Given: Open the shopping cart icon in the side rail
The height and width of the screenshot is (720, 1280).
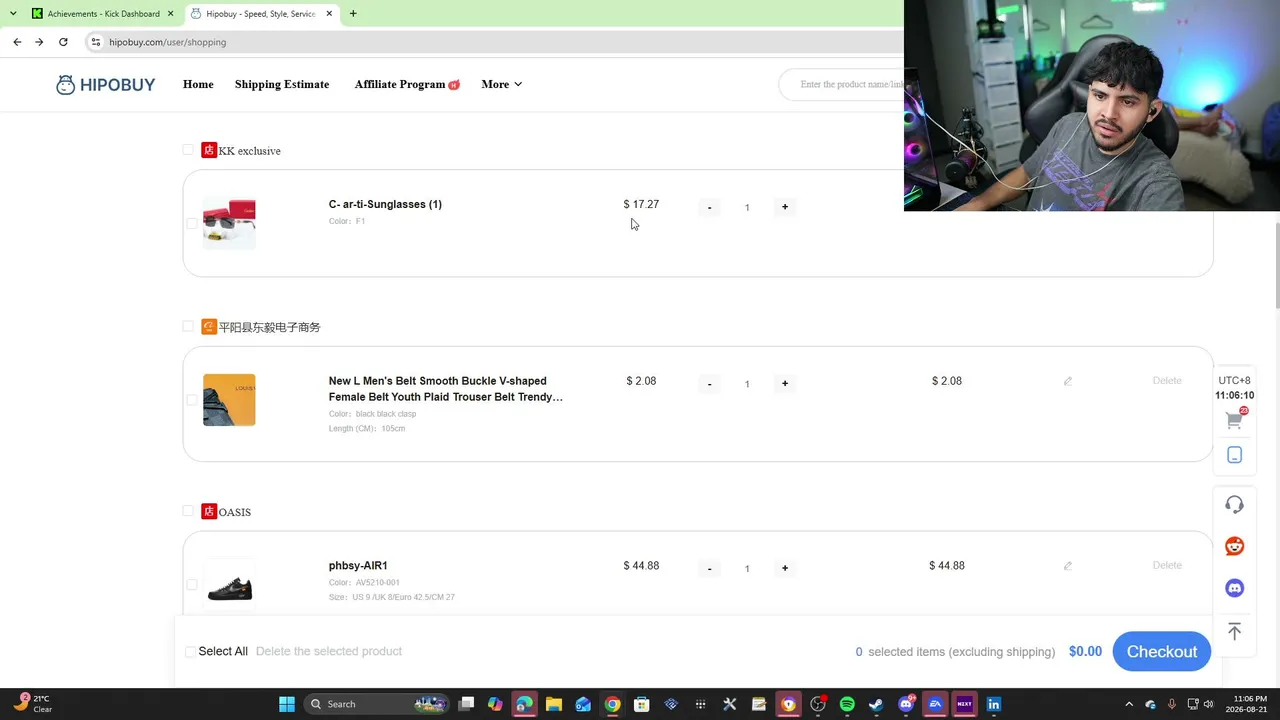Looking at the screenshot, I should pos(1234,421).
